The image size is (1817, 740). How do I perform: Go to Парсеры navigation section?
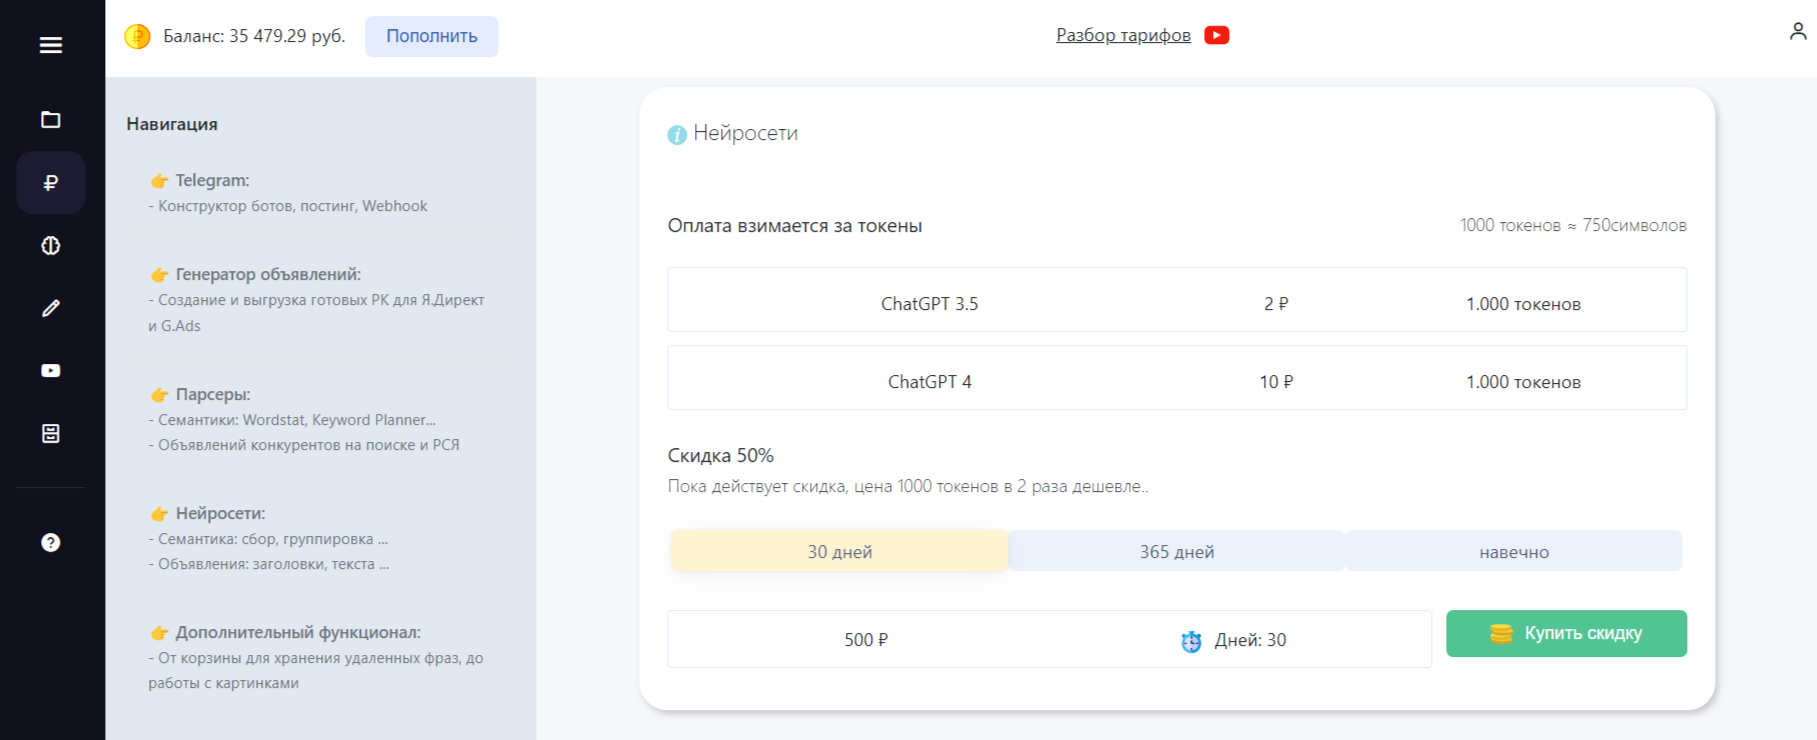320,418
